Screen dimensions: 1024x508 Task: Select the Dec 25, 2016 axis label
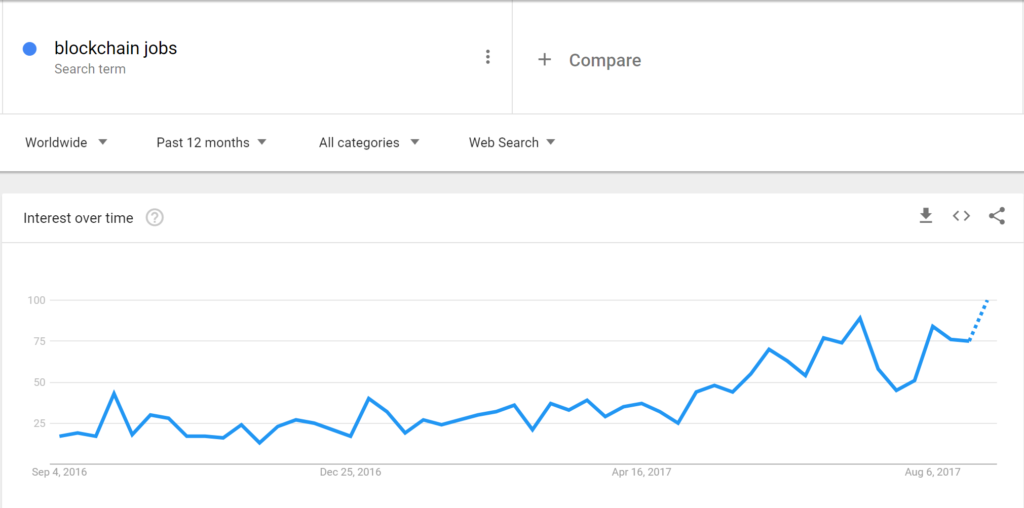[x=351, y=472]
